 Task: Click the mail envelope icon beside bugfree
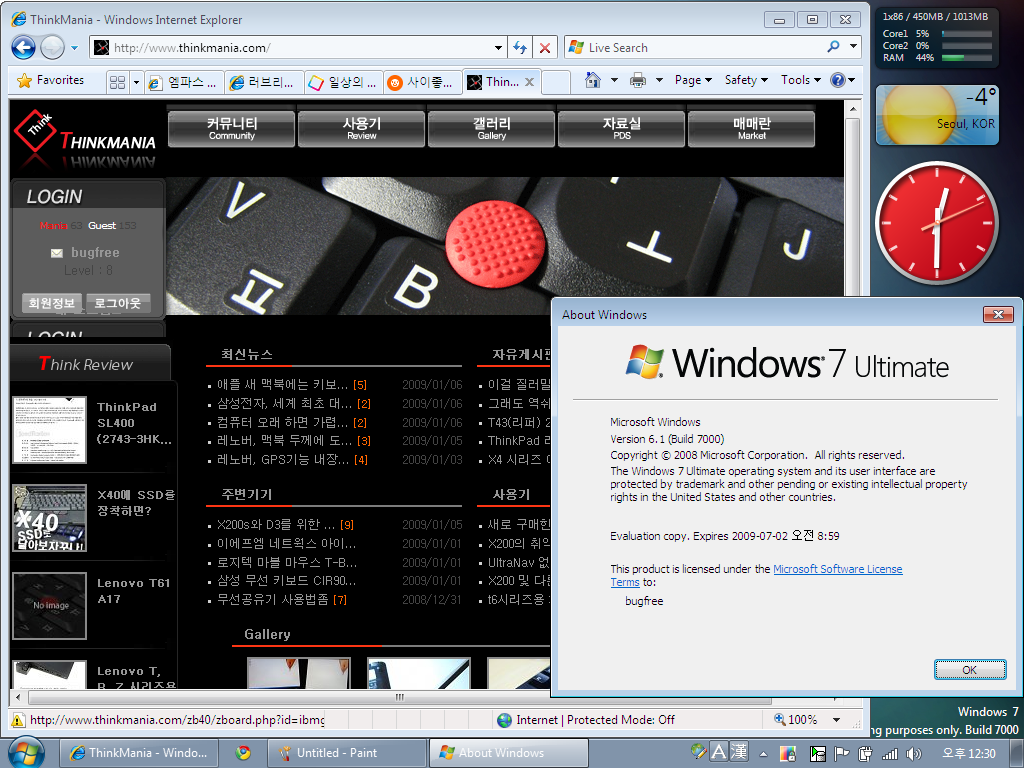click(57, 253)
